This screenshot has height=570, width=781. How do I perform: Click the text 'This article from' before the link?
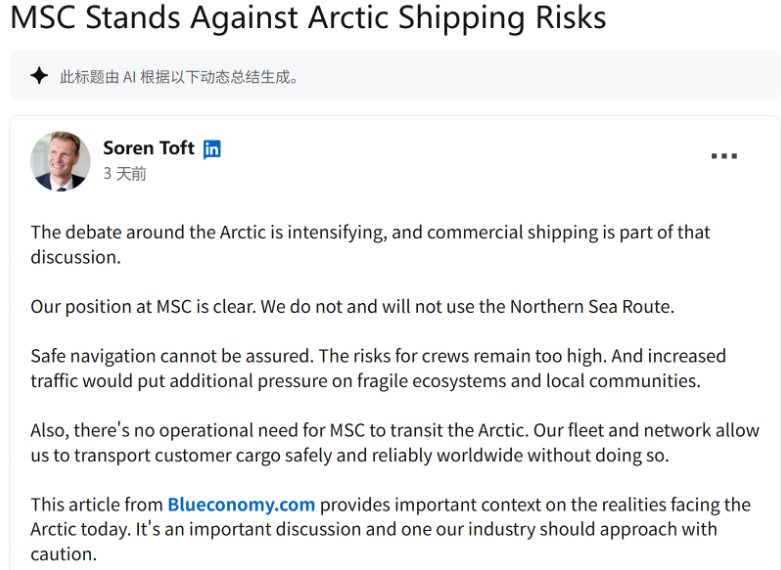click(x=96, y=504)
